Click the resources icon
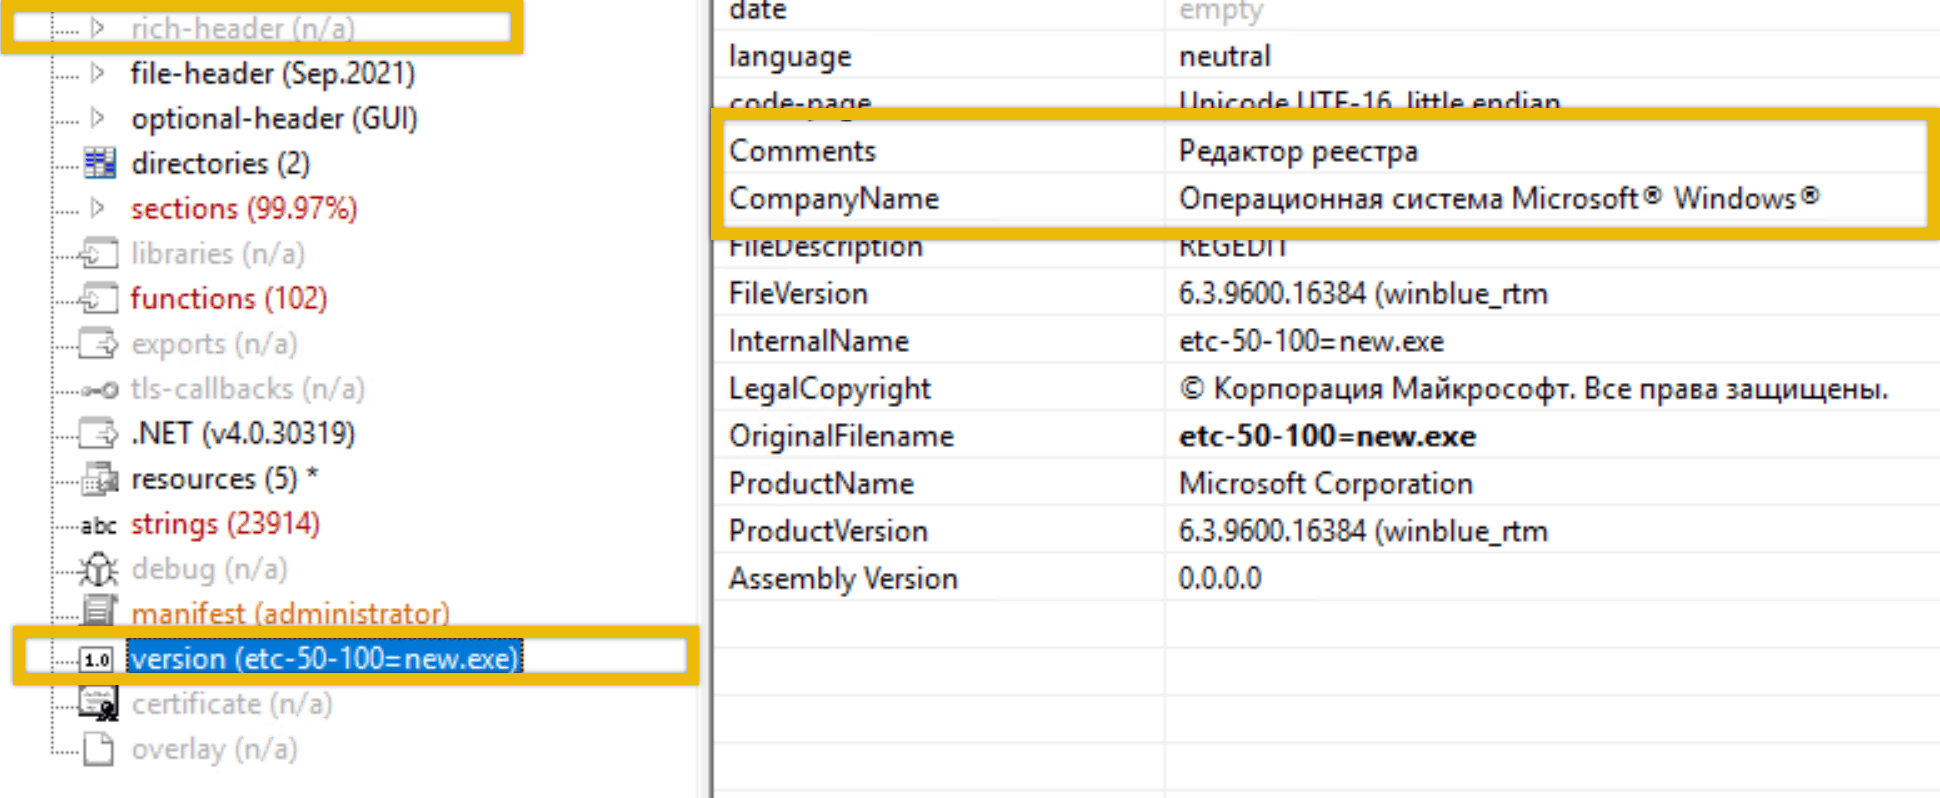Viewport: 1940px width, 798px height. tap(99, 480)
